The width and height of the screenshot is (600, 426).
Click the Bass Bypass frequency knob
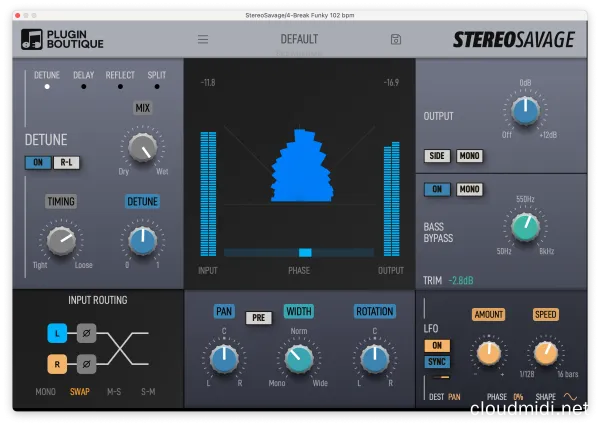coord(525,227)
